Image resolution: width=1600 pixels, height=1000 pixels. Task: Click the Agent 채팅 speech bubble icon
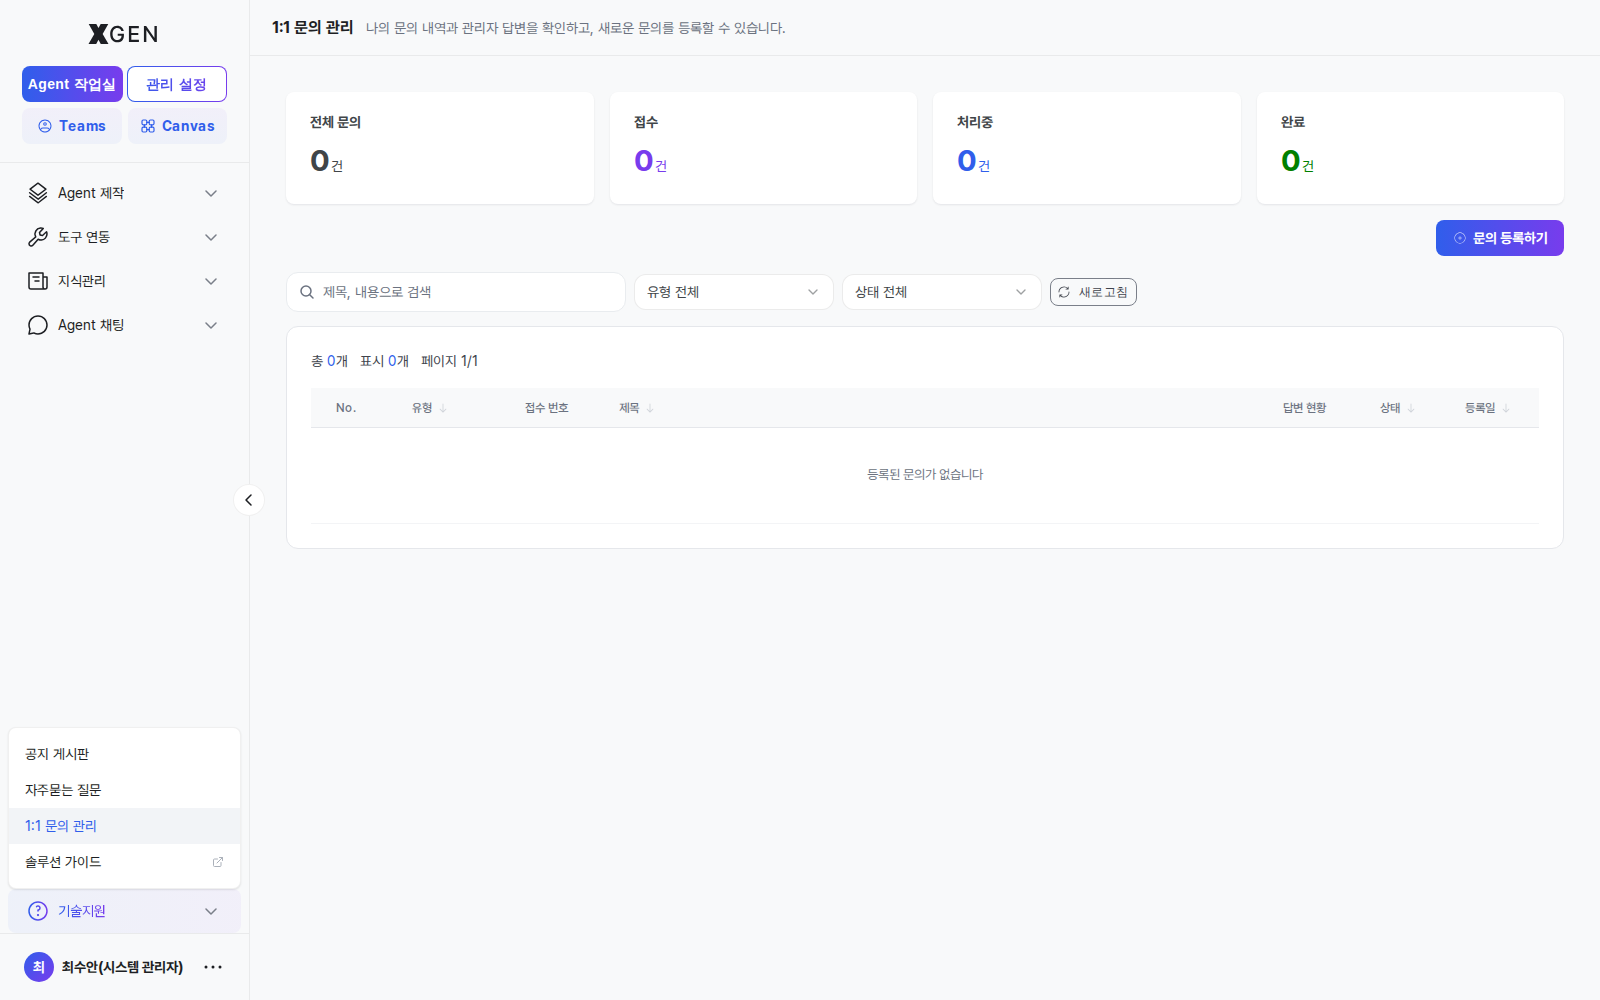pyautogui.click(x=38, y=325)
